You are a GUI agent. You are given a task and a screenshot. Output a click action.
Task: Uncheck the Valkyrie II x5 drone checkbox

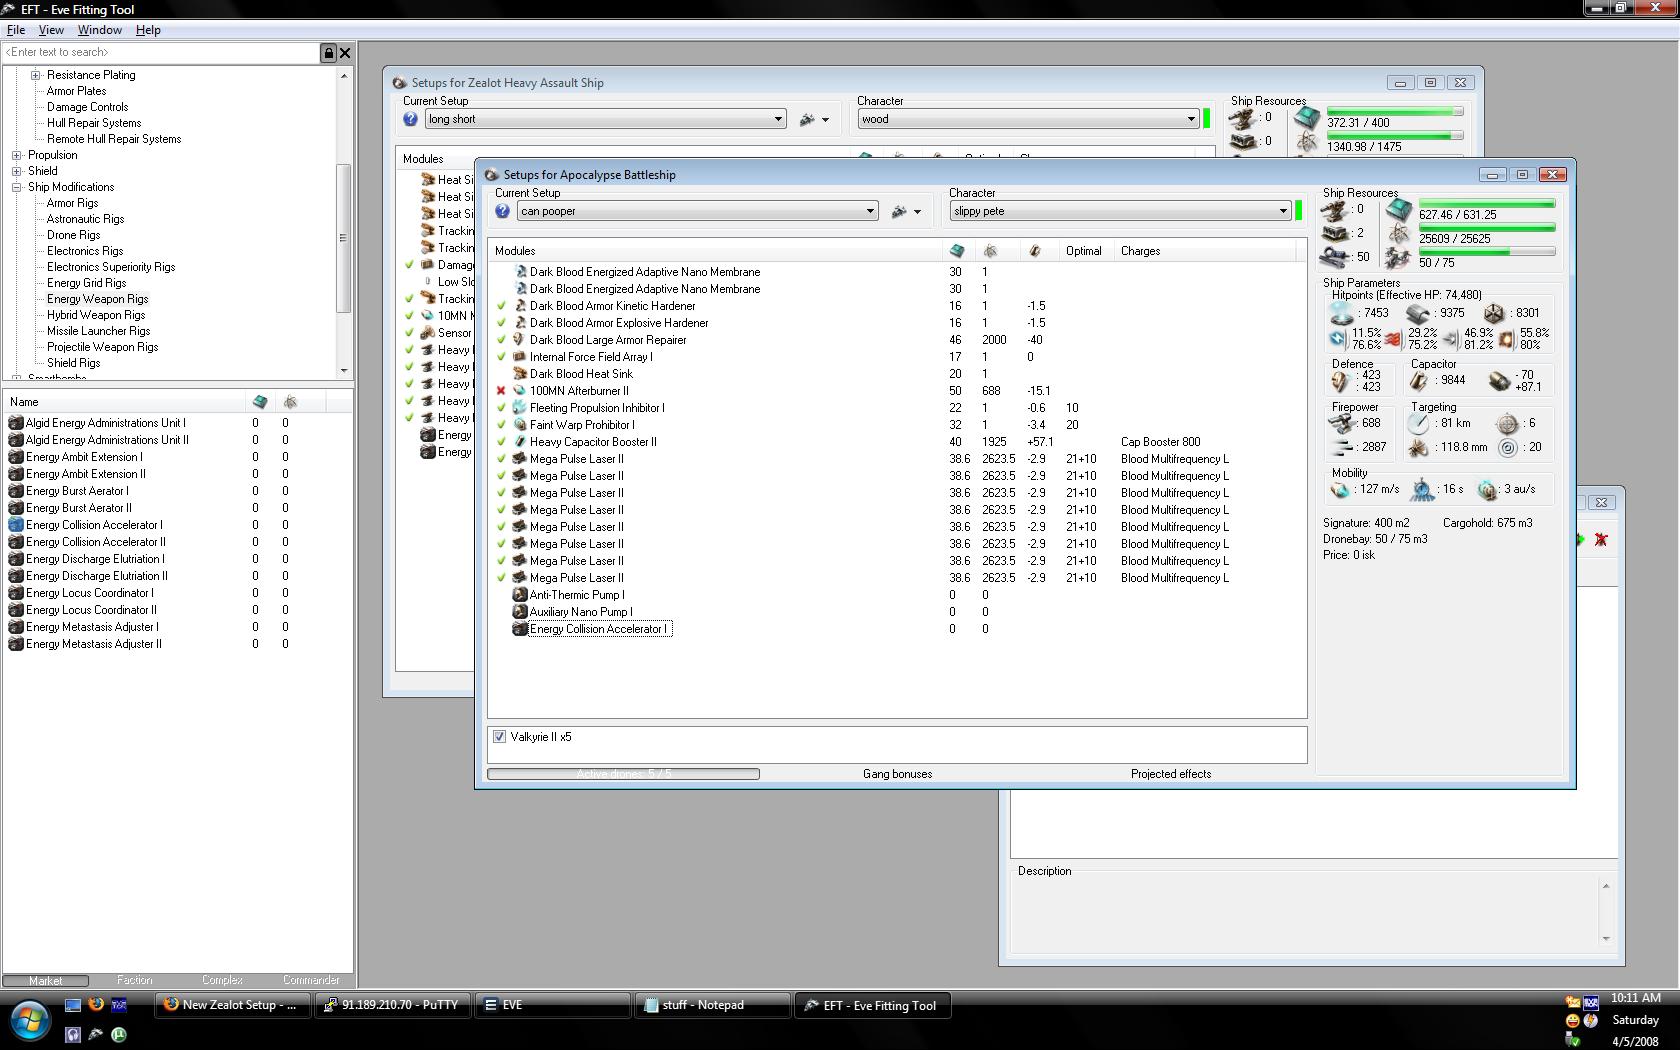point(500,737)
